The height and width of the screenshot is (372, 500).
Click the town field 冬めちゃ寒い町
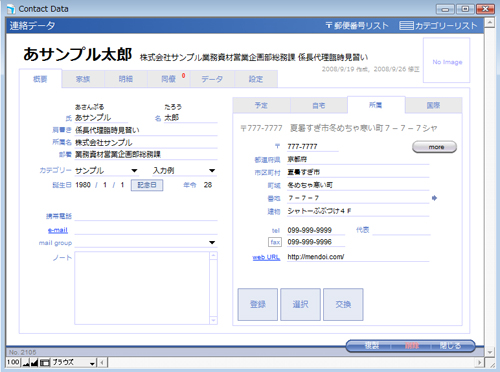click(x=358, y=185)
